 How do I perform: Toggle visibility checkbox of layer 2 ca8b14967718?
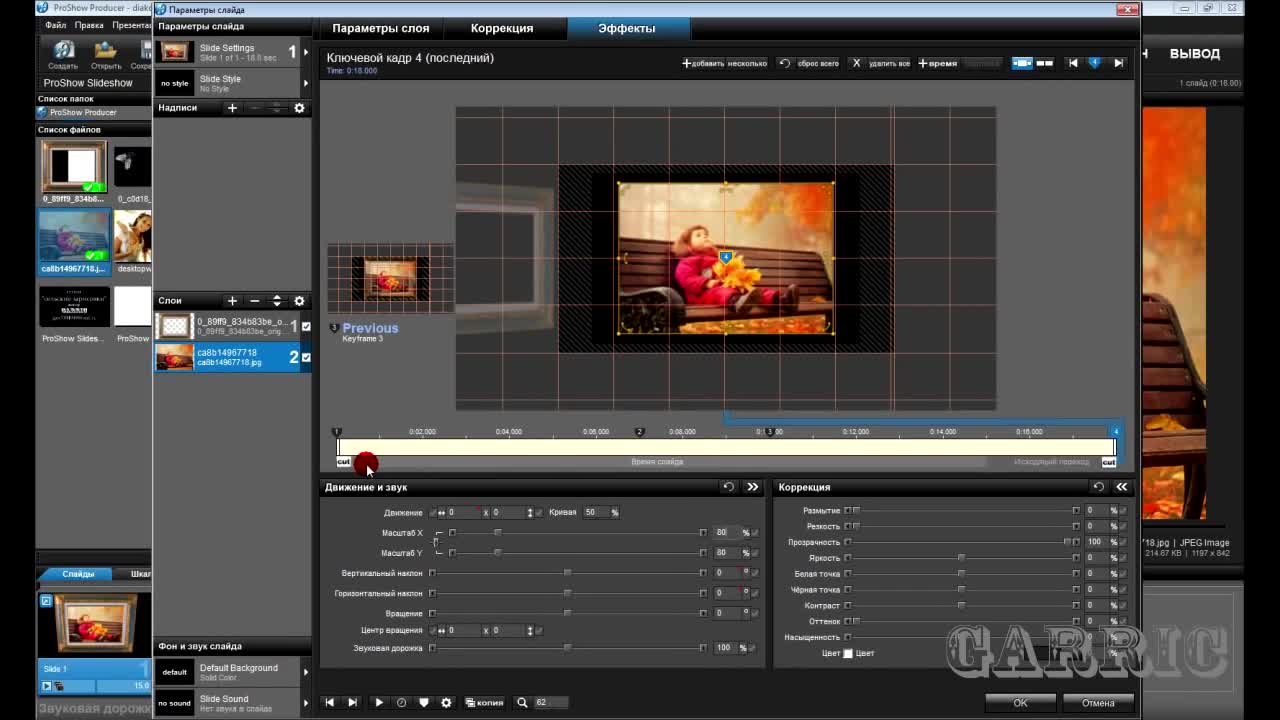pyautogui.click(x=306, y=357)
